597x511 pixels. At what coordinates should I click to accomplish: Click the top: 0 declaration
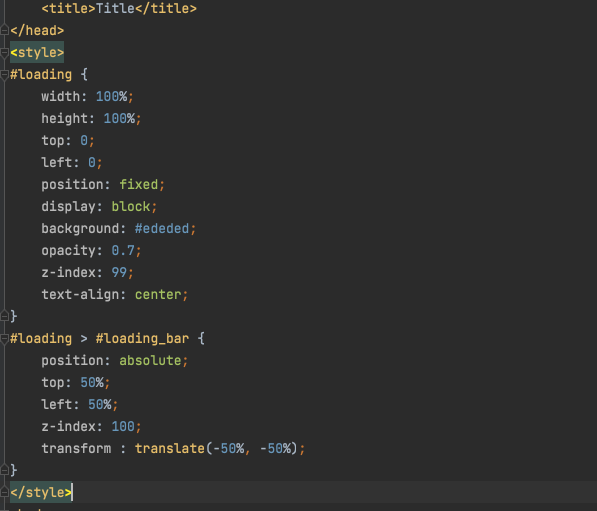(68, 141)
